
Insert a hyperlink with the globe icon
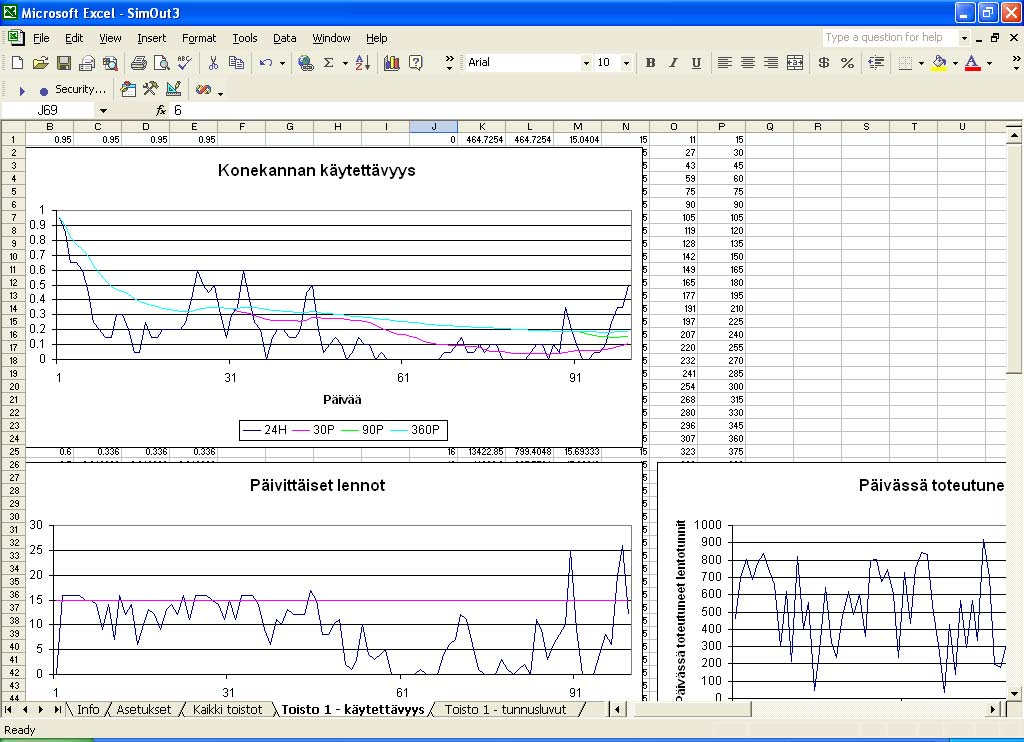pos(305,63)
